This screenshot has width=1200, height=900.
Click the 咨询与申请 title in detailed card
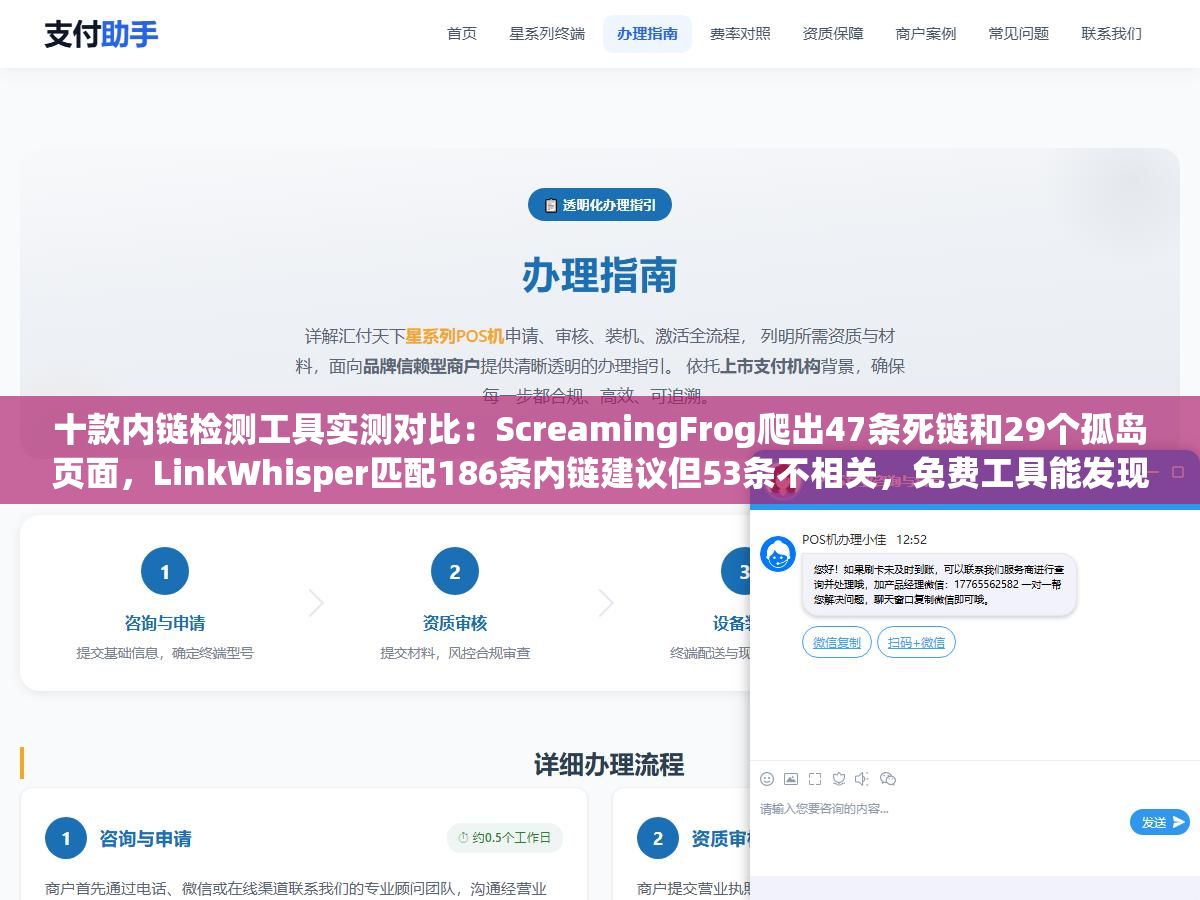[146, 839]
